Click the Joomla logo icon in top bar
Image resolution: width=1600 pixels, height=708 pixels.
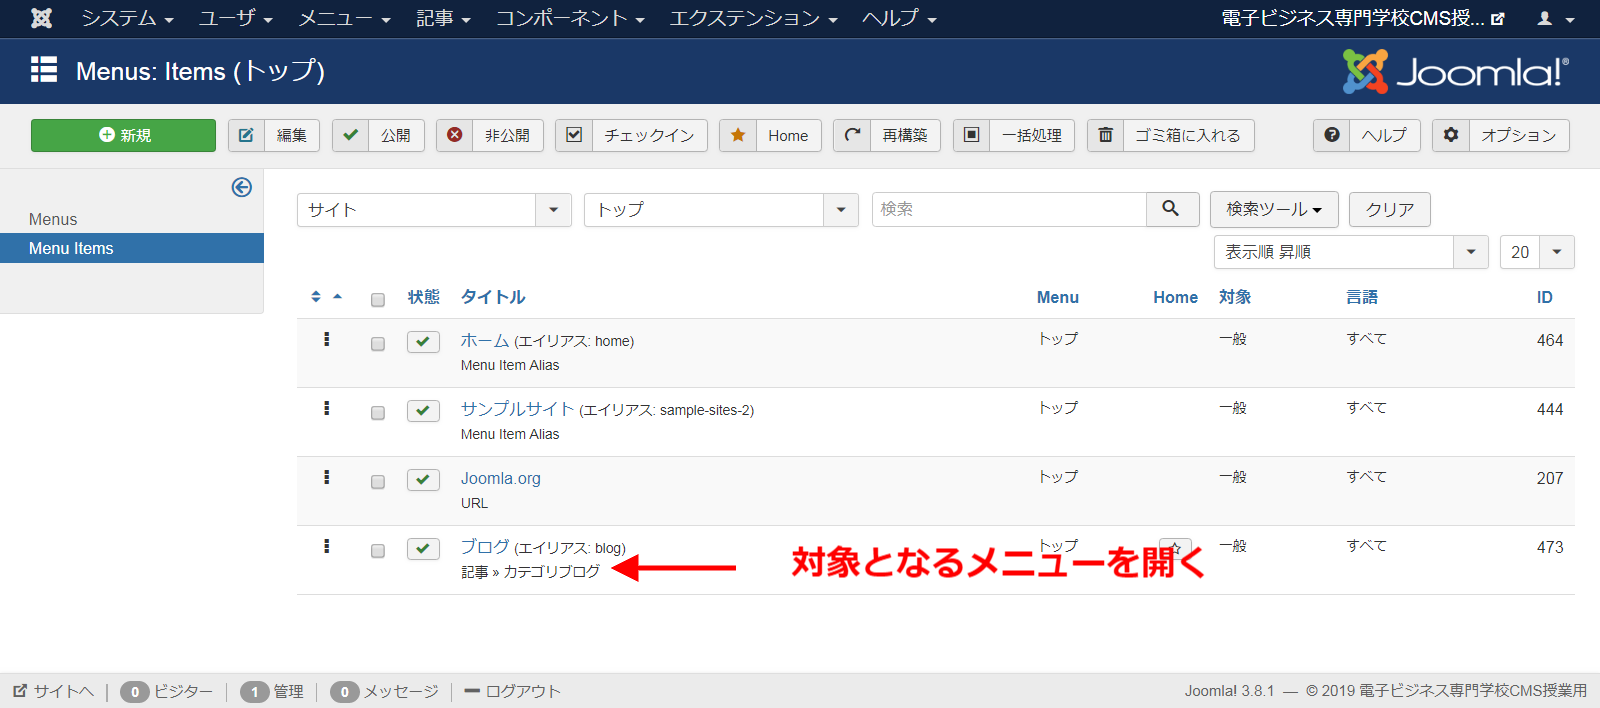click(41, 18)
